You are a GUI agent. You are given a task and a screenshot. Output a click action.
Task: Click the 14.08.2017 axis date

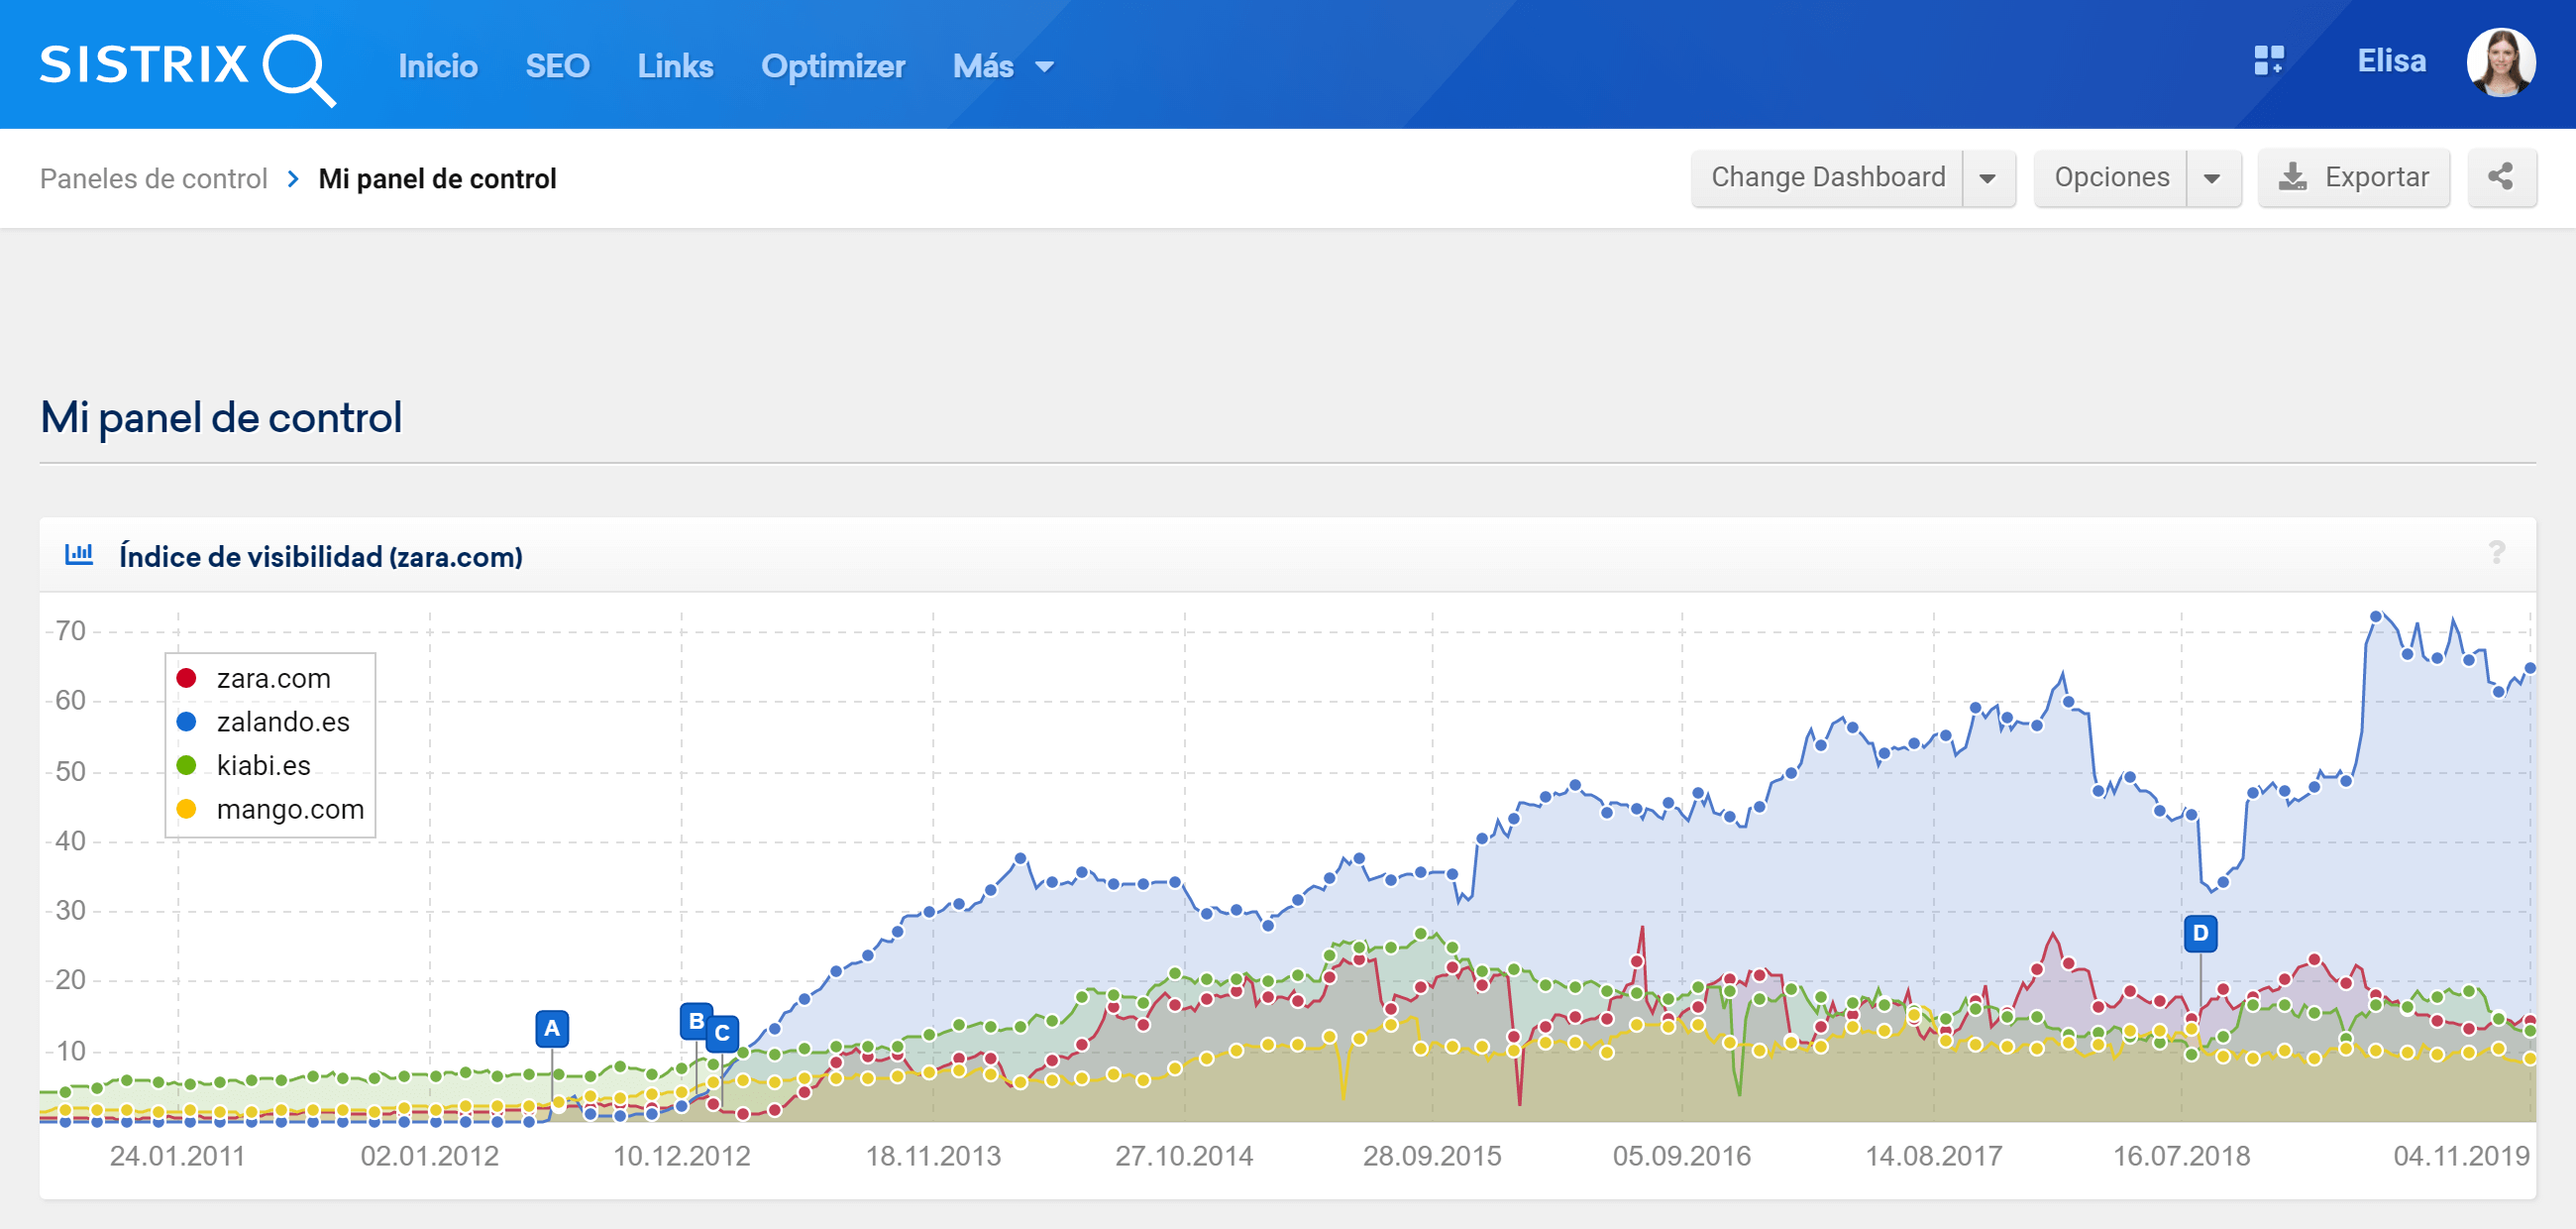click(1933, 1155)
